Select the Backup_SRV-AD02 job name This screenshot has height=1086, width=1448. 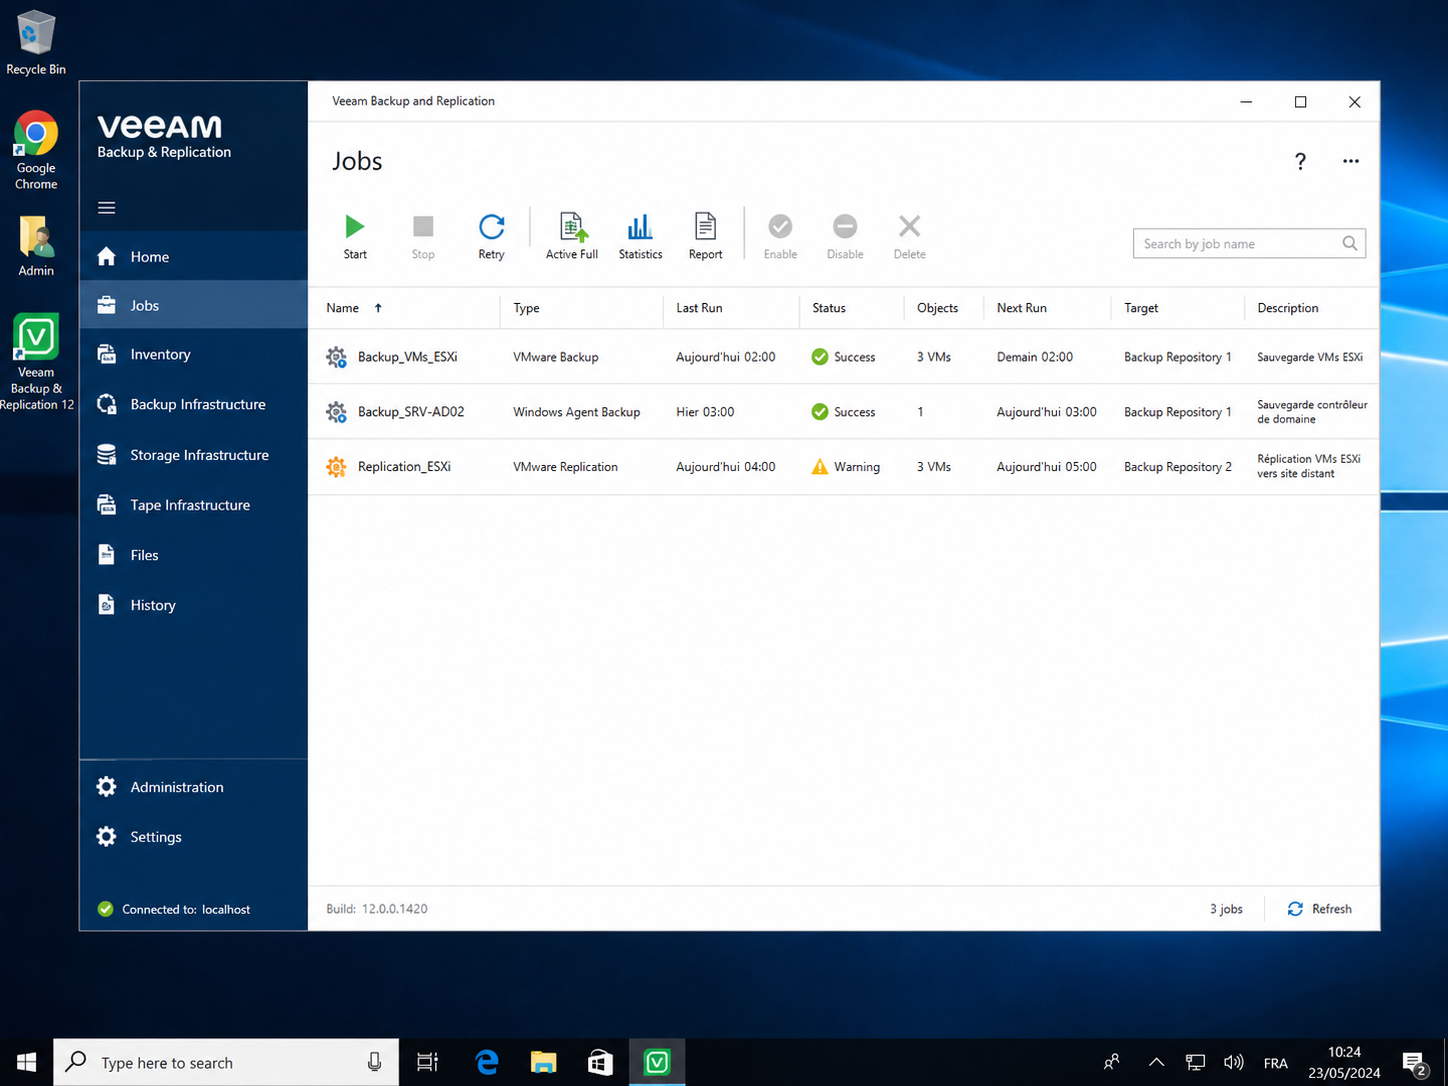pyautogui.click(x=411, y=412)
